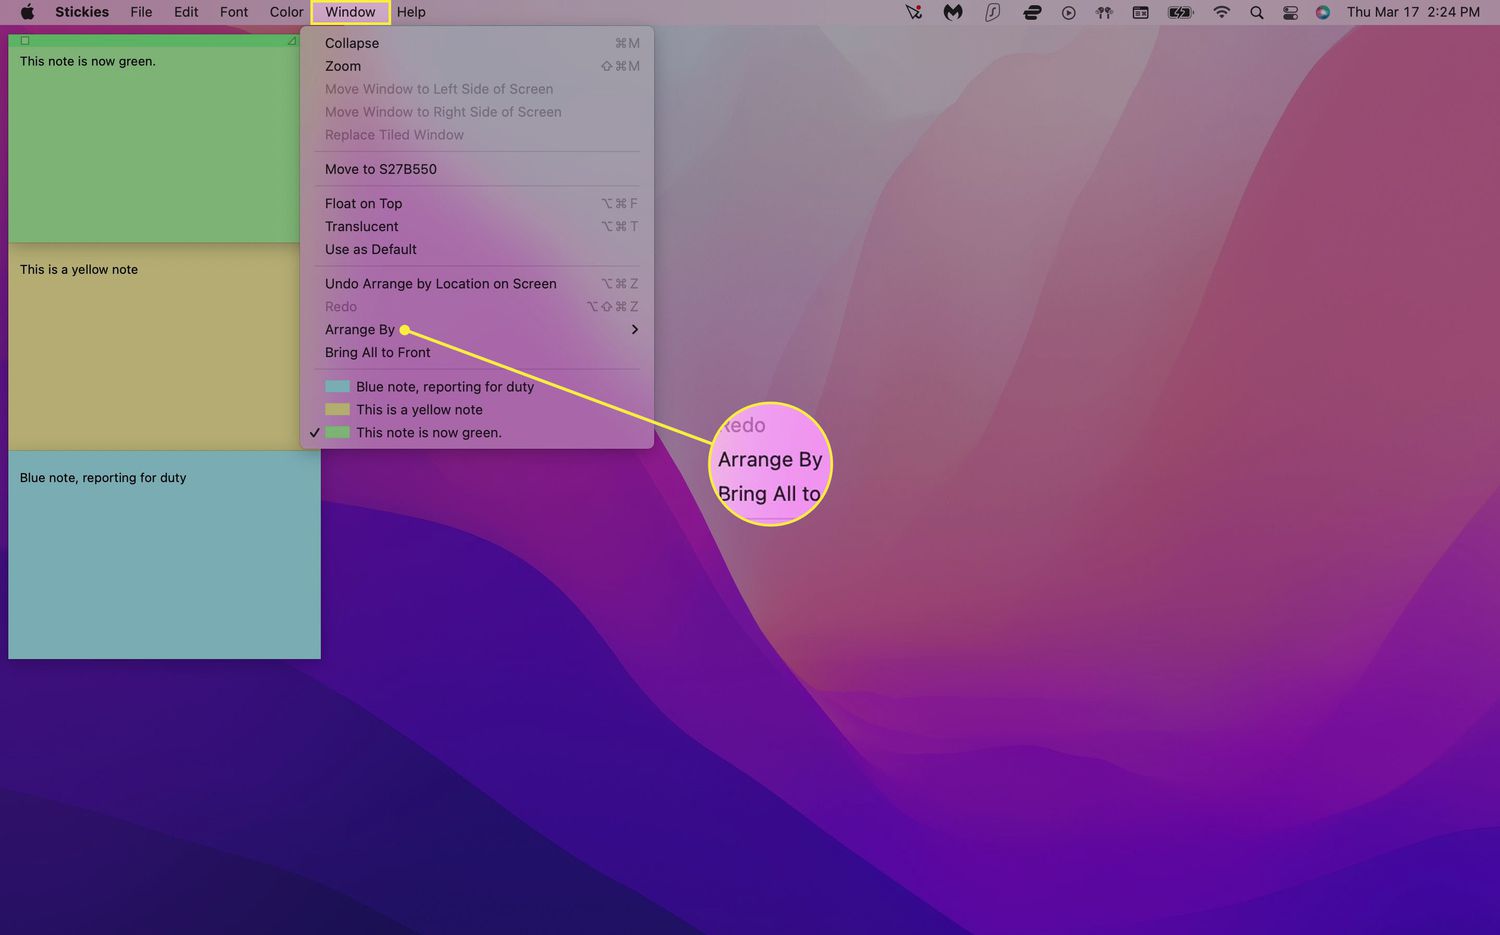Viewport: 1500px width, 935px height.
Task: Click the green note's close box
Action: click(x=25, y=41)
